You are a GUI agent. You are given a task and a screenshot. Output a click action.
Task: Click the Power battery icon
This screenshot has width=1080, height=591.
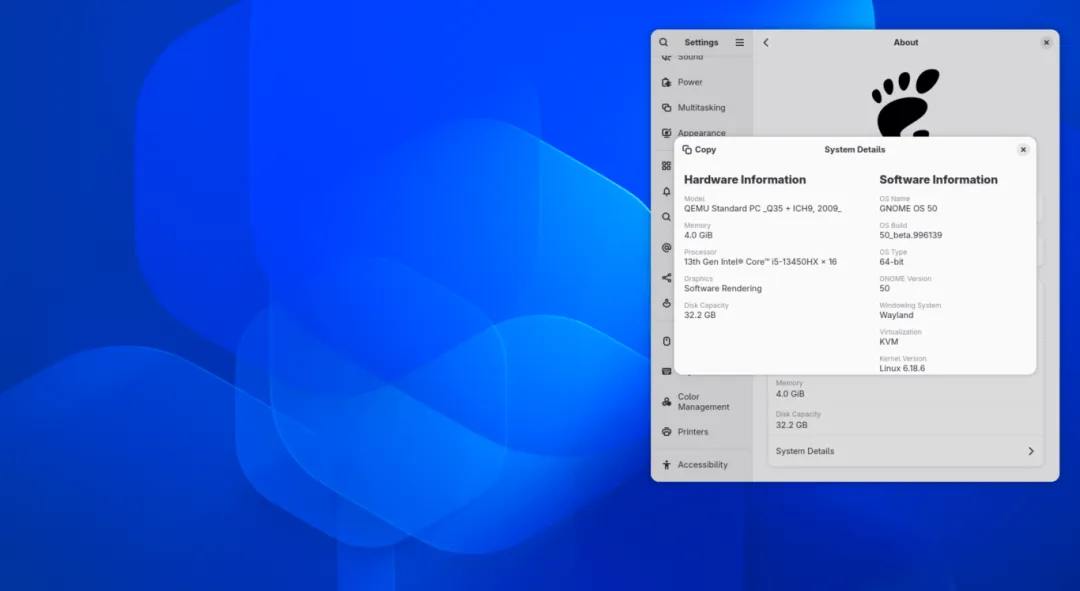click(666, 82)
